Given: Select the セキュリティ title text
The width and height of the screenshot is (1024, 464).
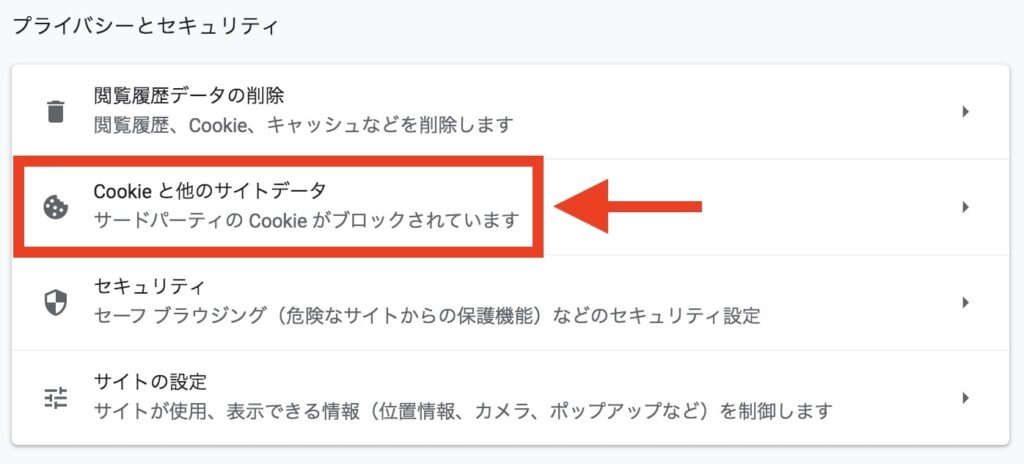Looking at the screenshot, I should point(150,286).
